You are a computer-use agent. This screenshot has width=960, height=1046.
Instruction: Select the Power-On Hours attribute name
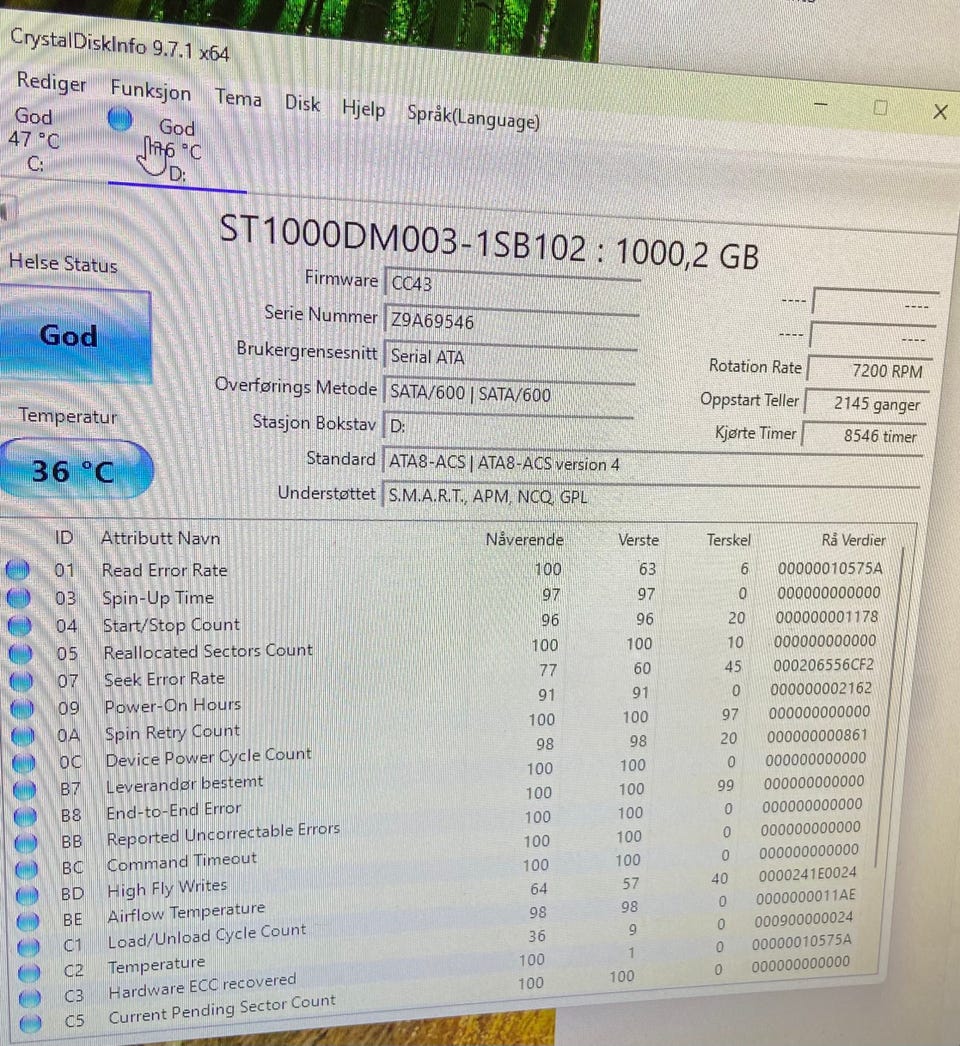(x=173, y=706)
